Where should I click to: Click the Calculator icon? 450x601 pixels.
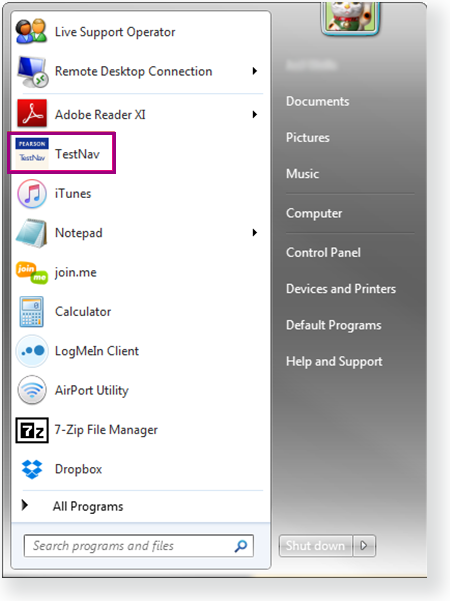point(31,312)
